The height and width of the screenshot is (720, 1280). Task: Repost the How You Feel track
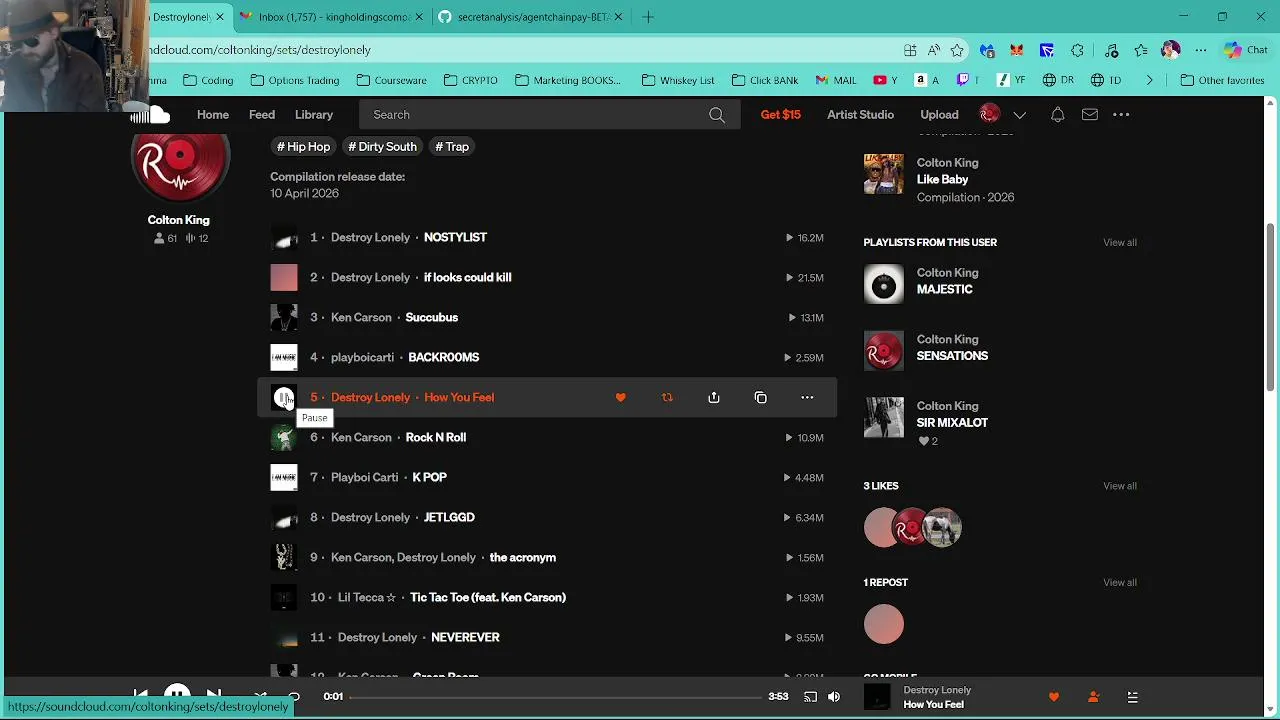click(x=667, y=397)
